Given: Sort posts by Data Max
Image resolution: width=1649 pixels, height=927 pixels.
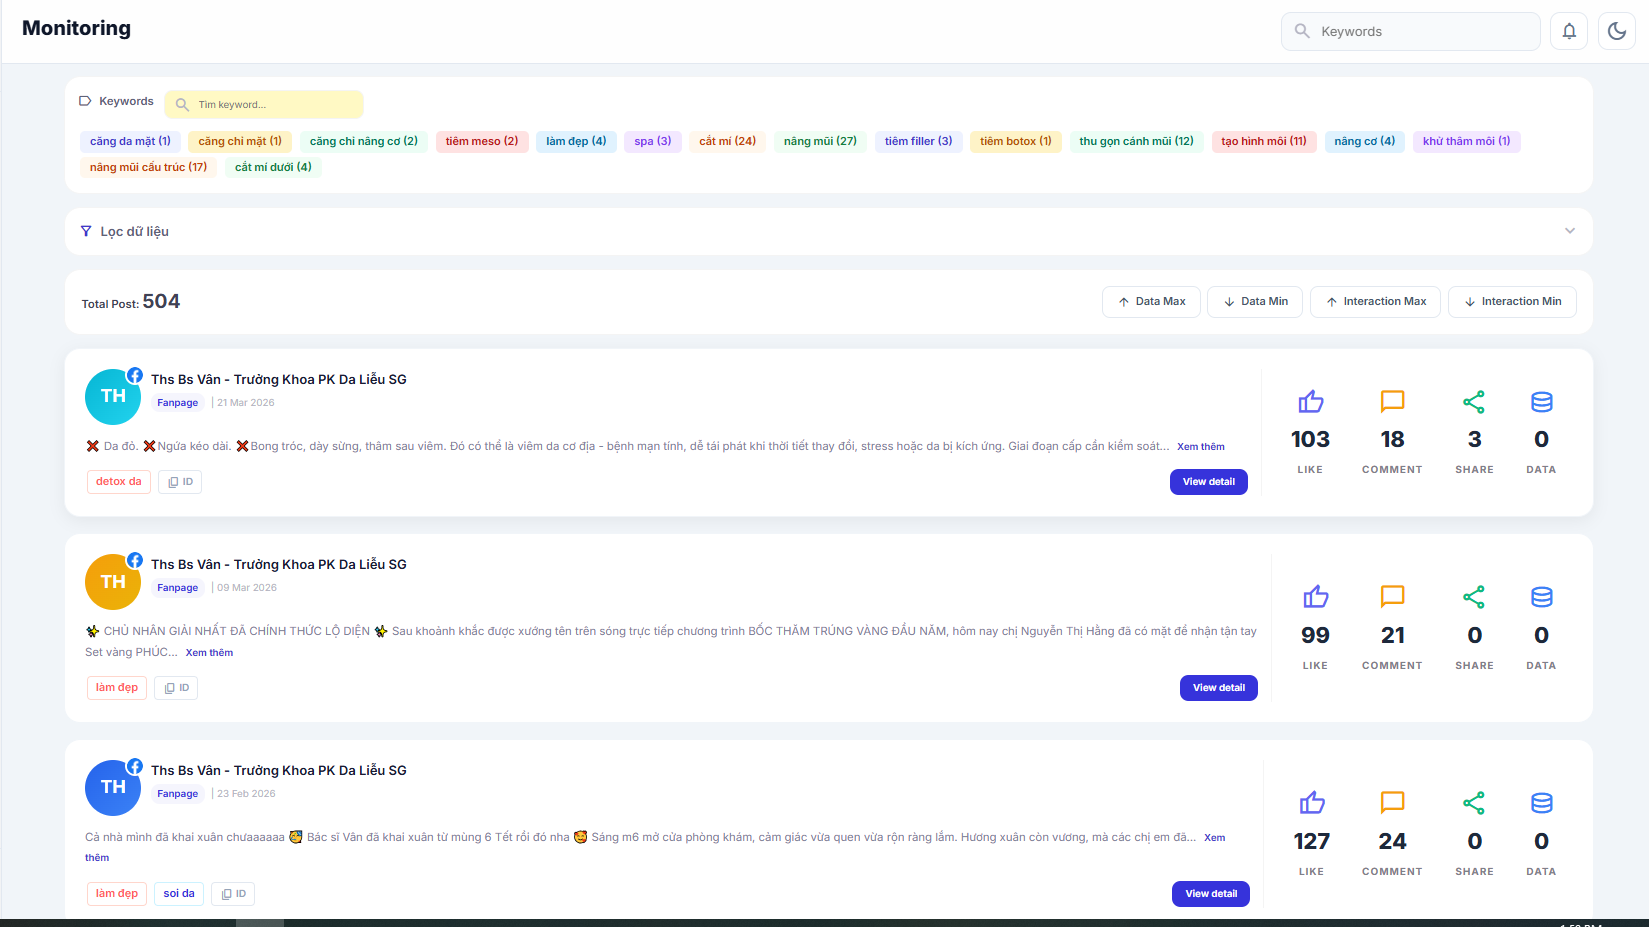Looking at the screenshot, I should 1151,302.
